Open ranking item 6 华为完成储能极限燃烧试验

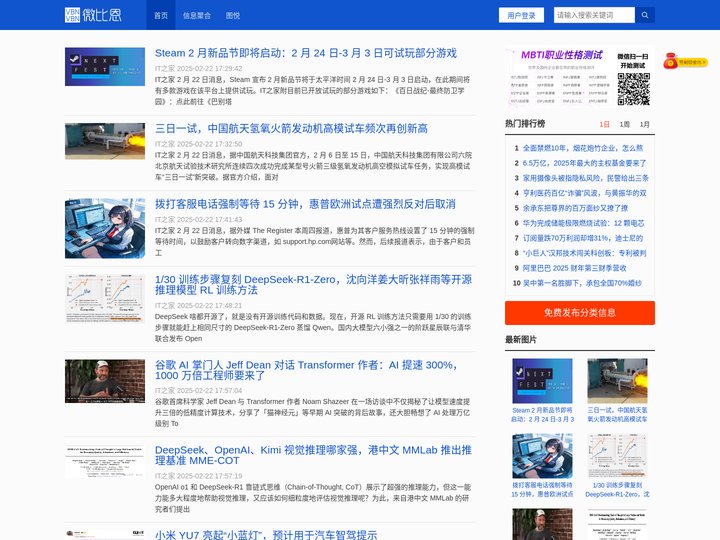(x=584, y=223)
